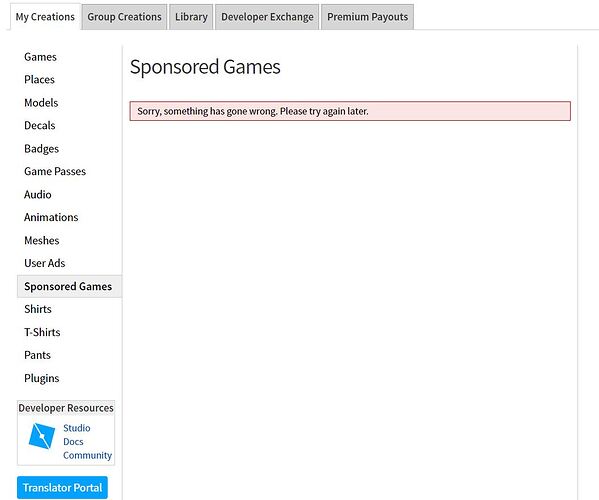Click the Roblox Studio logo icon
The image size is (599, 500).
pyautogui.click(x=42, y=436)
